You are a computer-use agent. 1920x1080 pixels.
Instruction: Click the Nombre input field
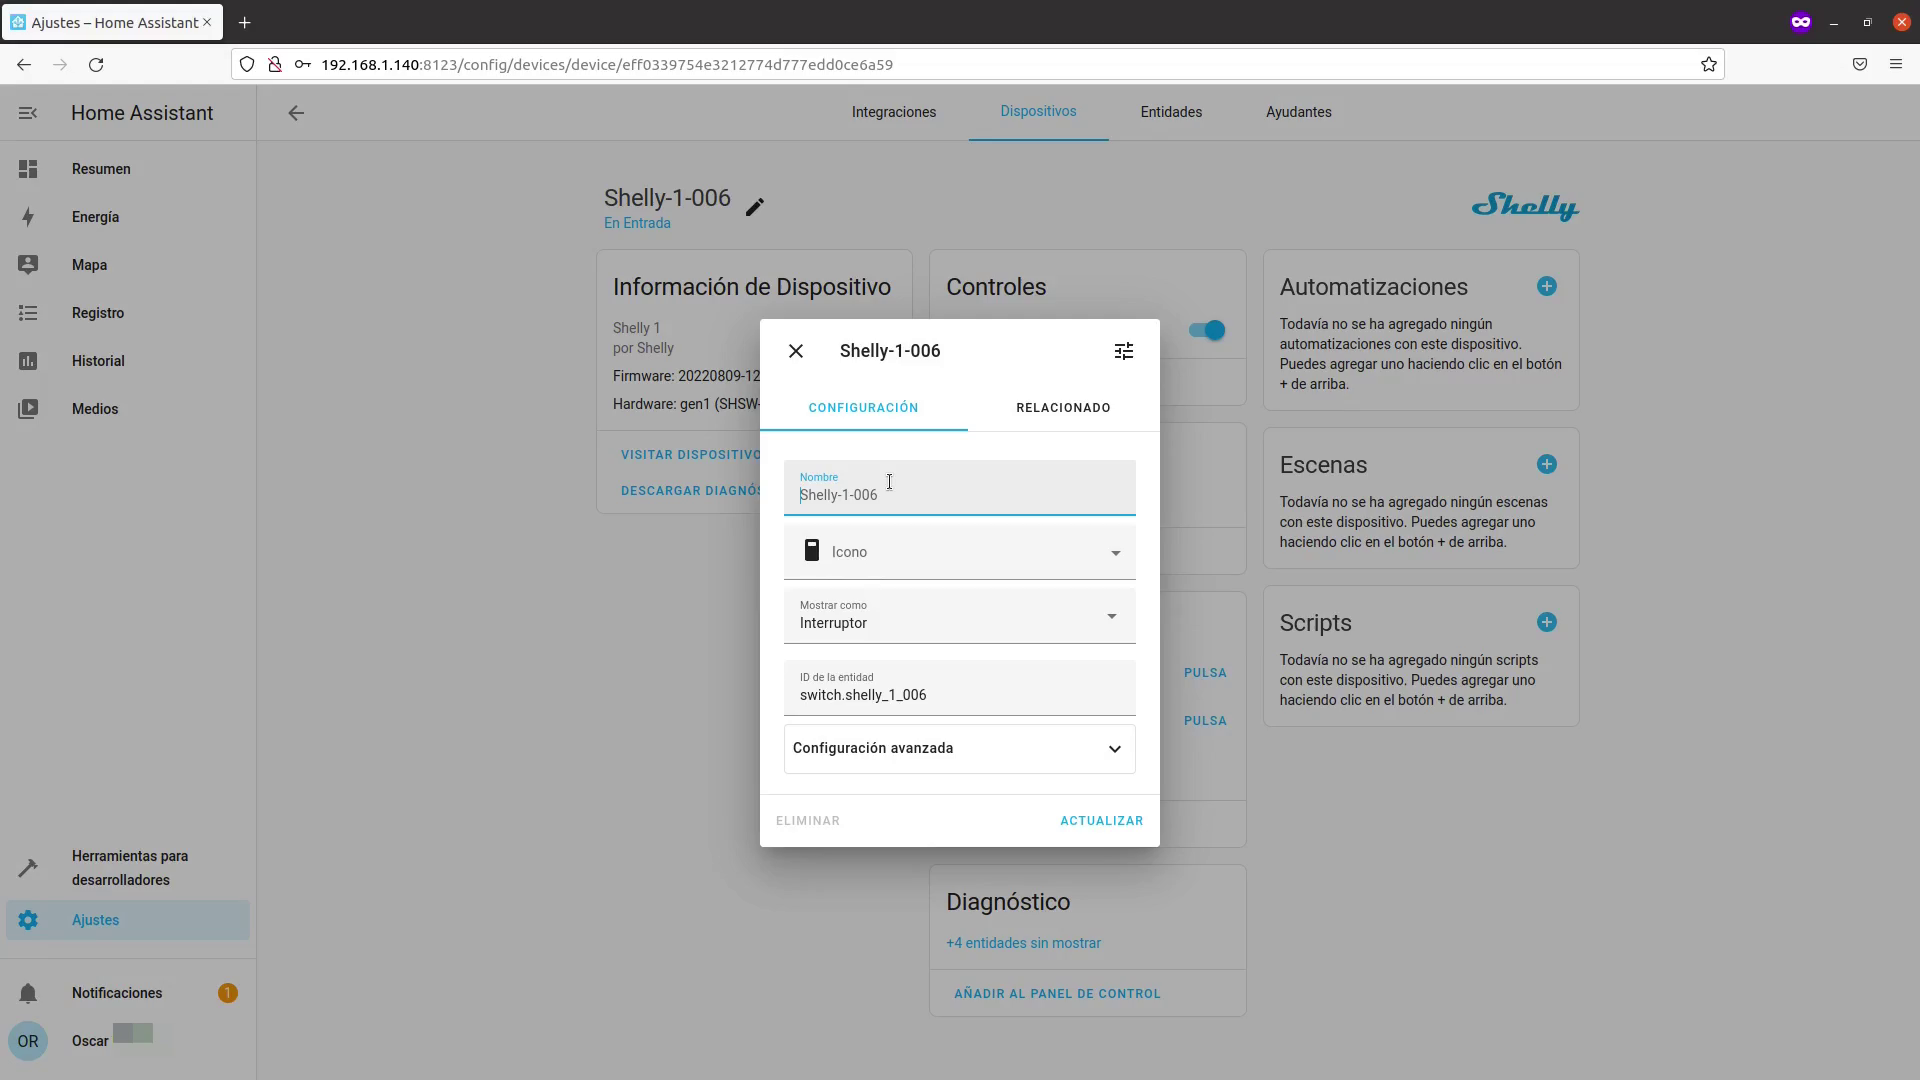coord(960,494)
